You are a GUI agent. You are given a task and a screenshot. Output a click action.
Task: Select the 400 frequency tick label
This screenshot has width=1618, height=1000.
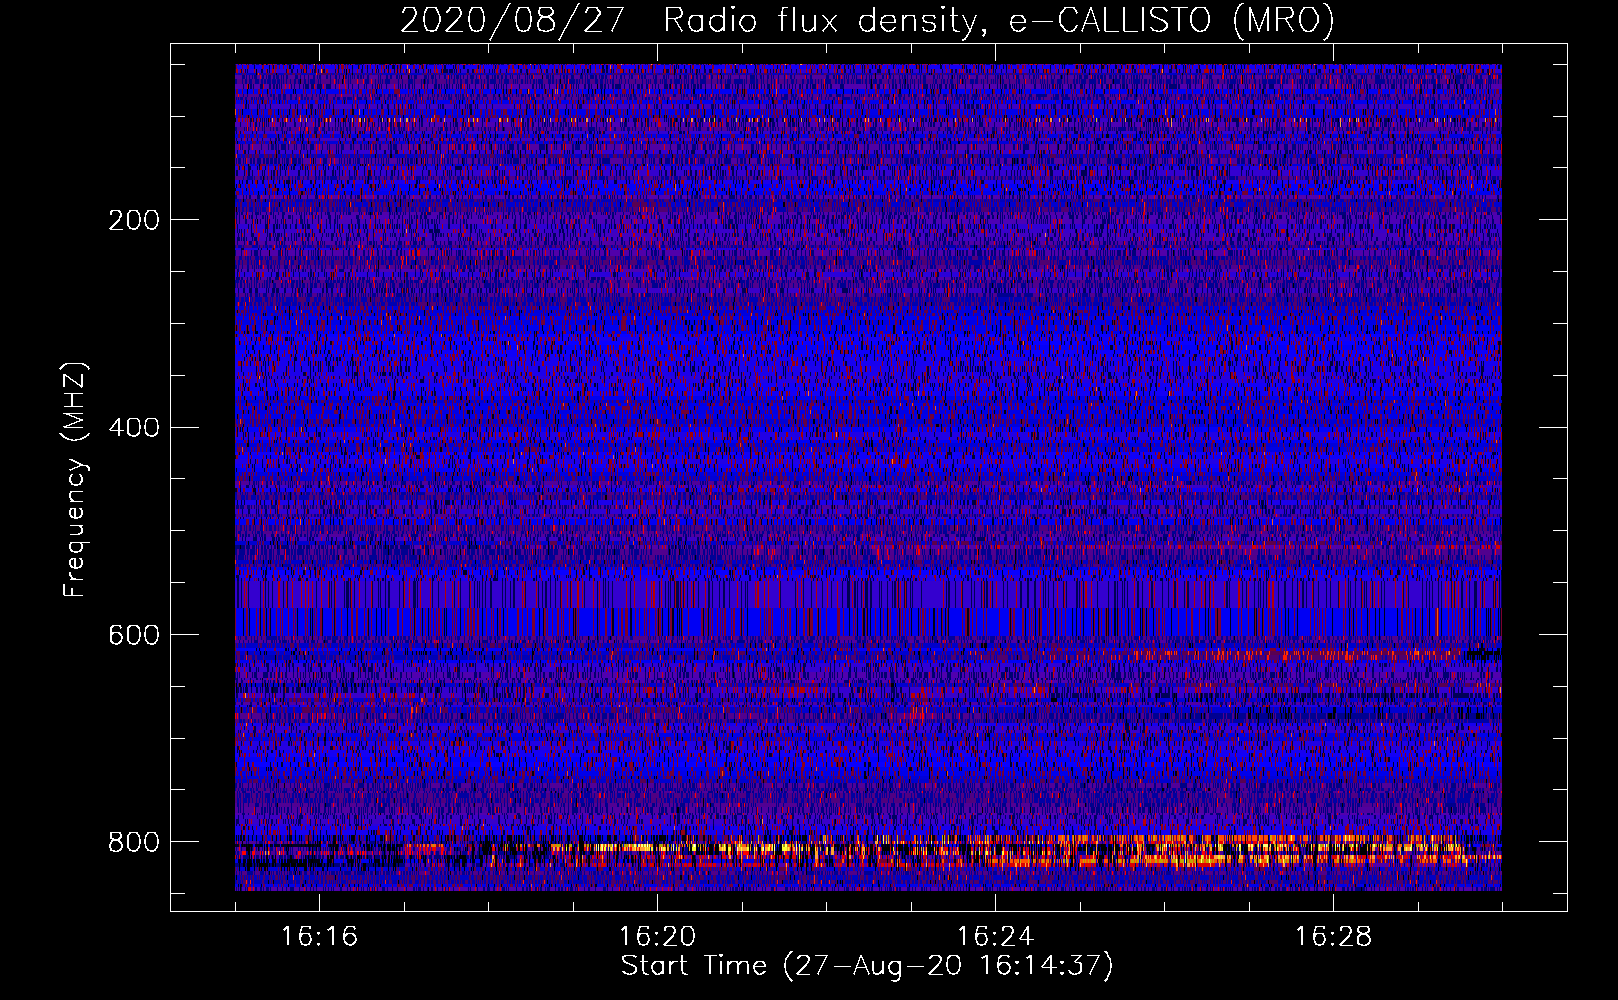pyautogui.click(x=134, y=428)
